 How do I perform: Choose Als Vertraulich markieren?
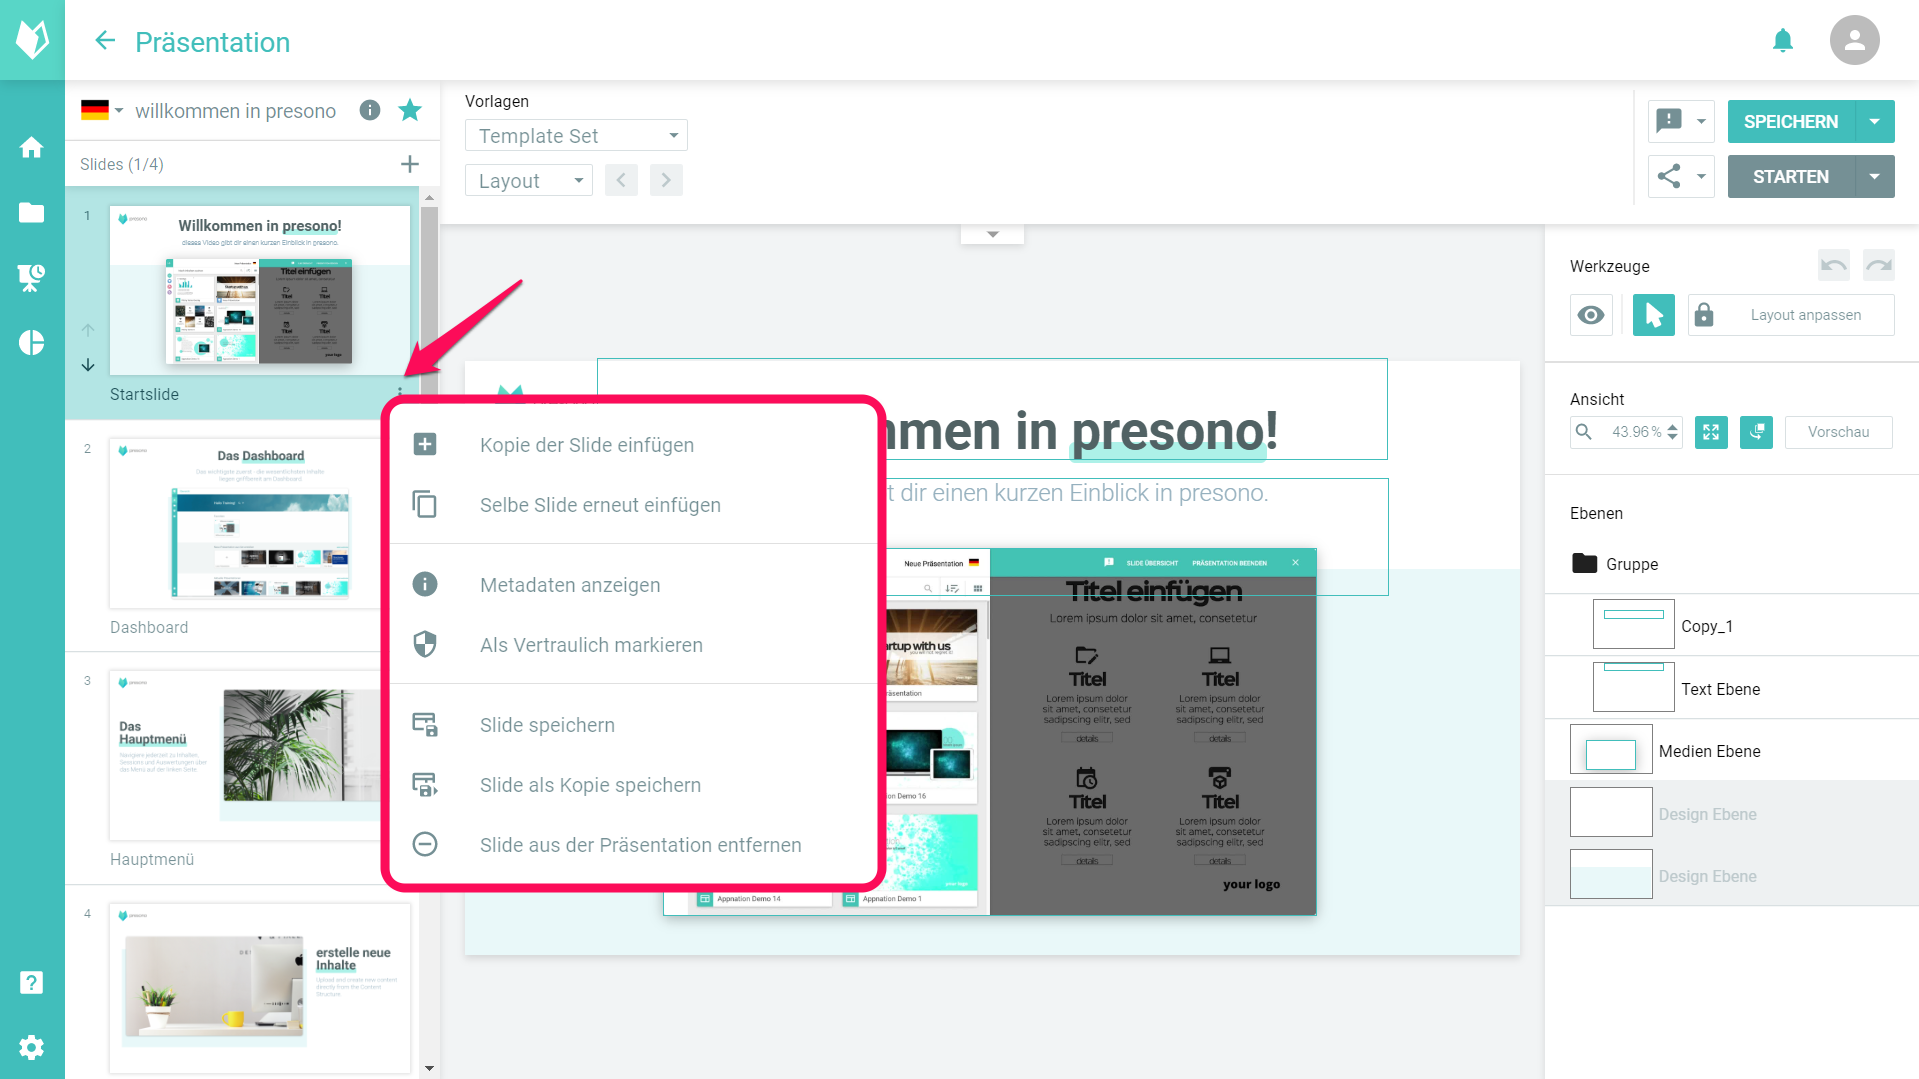click(x=633, y=645)
